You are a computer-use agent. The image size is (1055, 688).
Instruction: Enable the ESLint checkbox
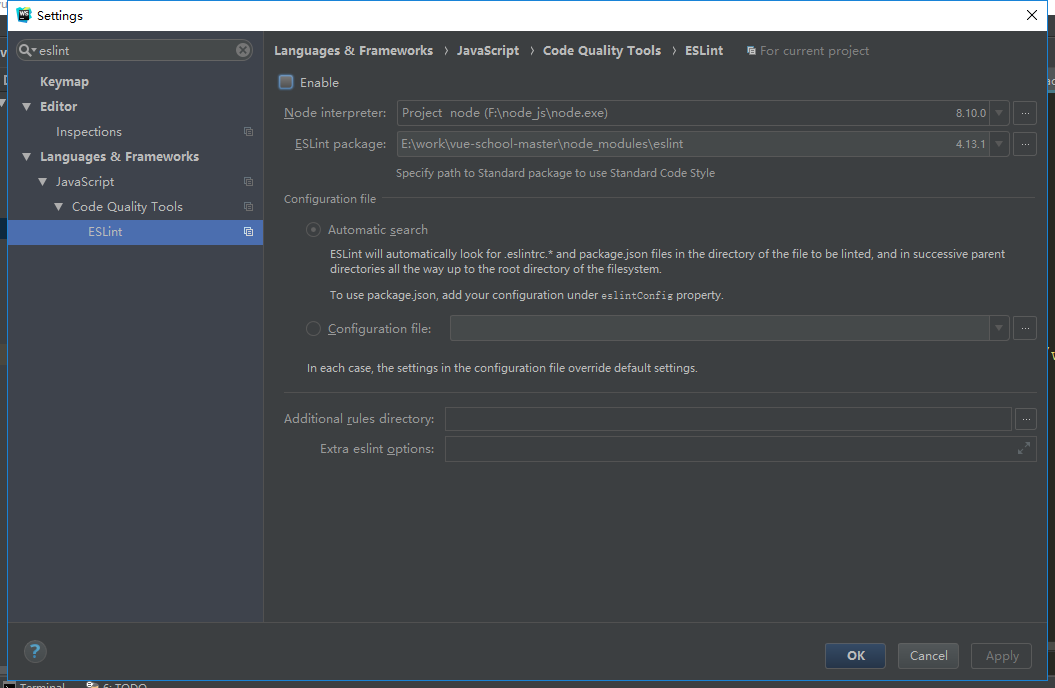pos(286,82)
